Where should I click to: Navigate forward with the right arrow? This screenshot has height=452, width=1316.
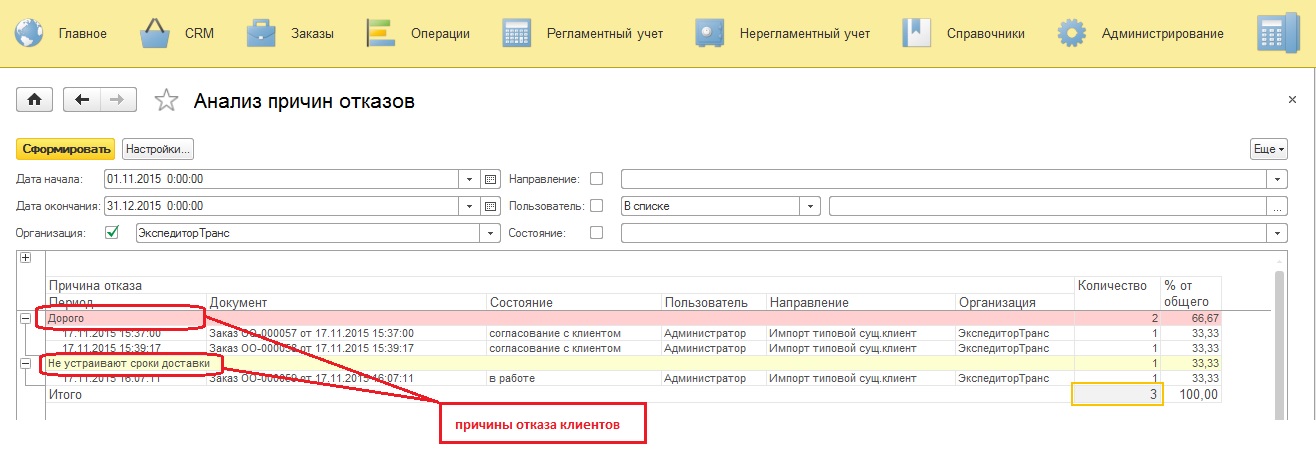117,99
